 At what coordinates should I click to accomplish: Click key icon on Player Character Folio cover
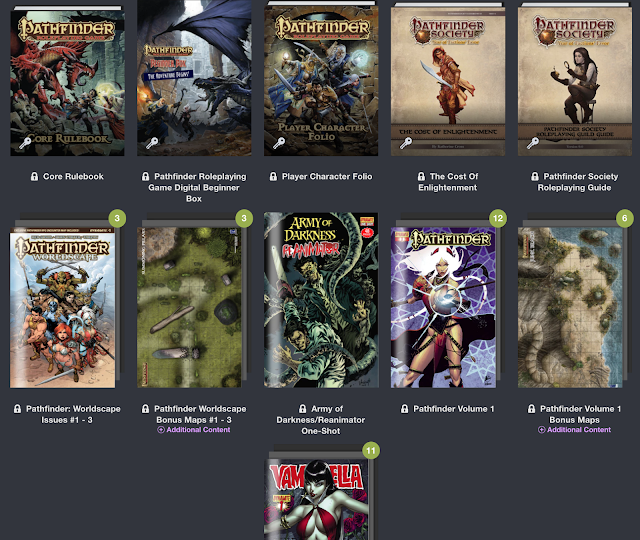click(x=279, y=143)
